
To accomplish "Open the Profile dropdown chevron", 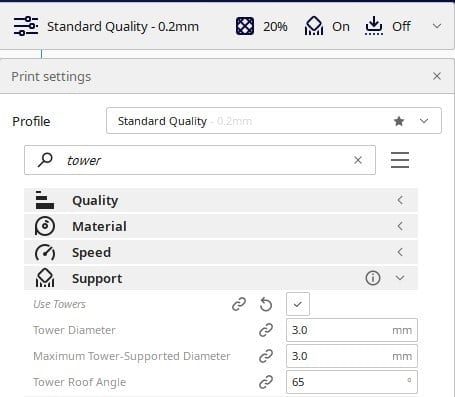I will coord(424,121).
